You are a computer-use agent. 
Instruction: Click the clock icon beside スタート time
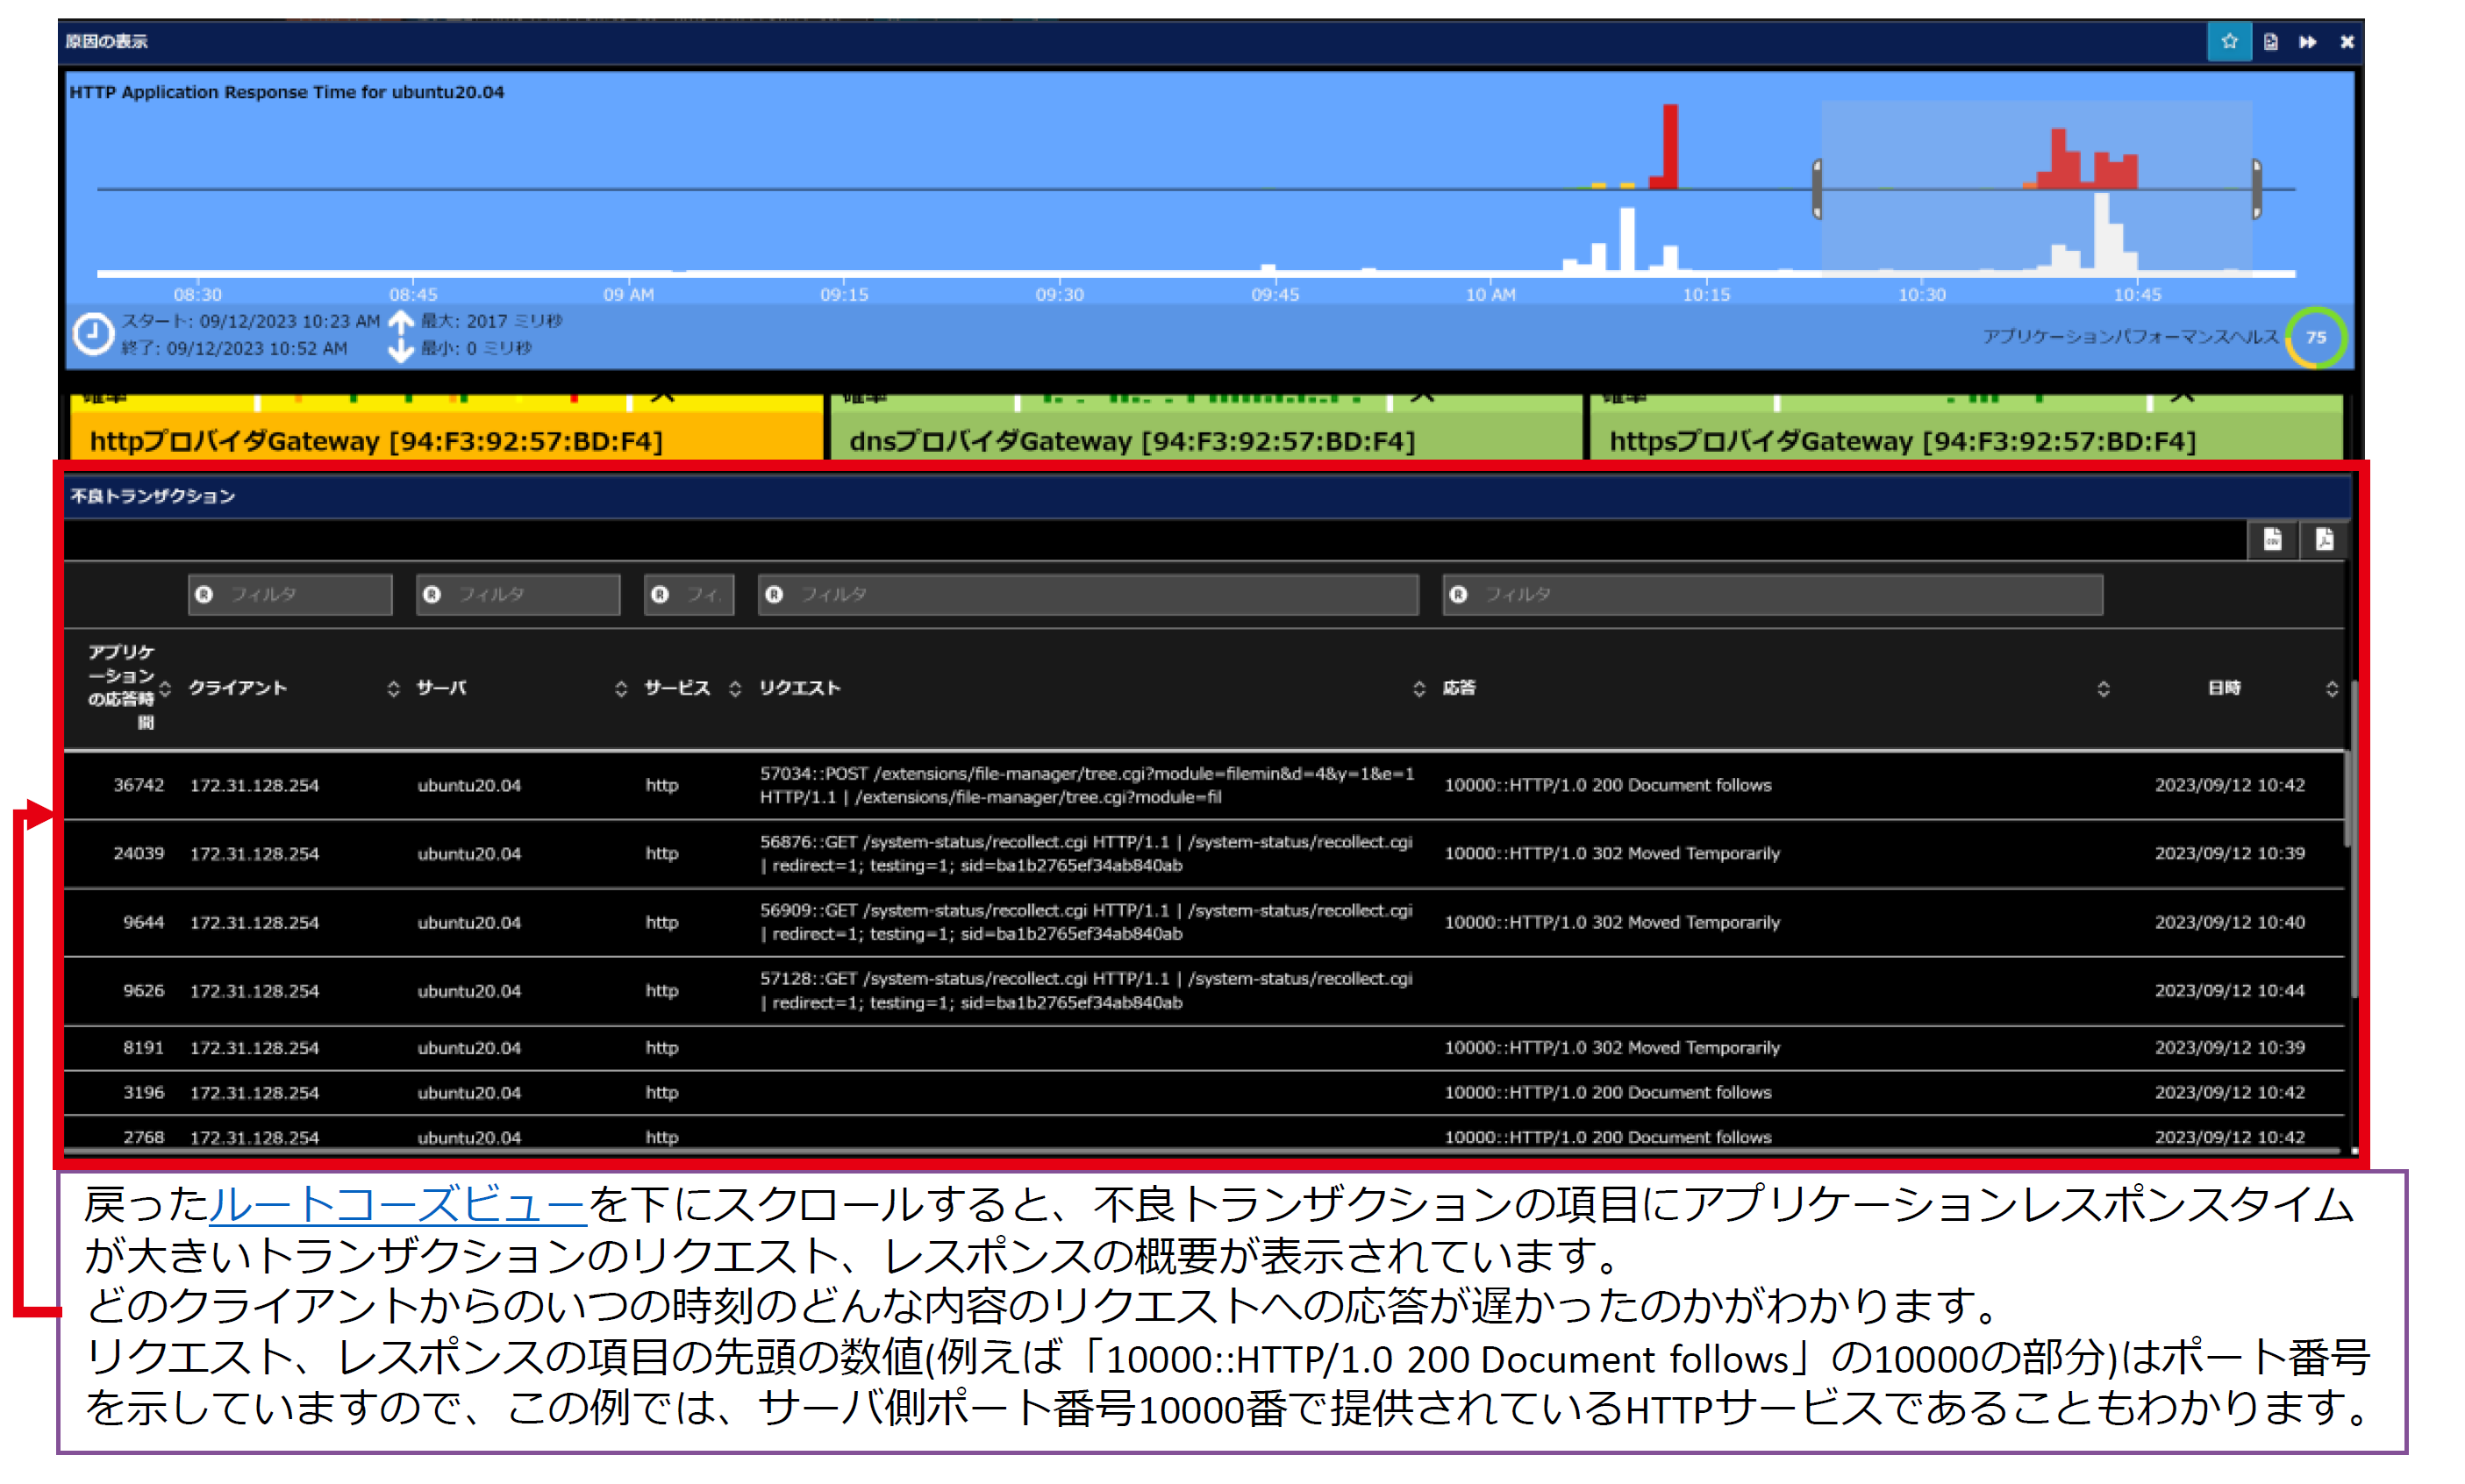[93, 334]
